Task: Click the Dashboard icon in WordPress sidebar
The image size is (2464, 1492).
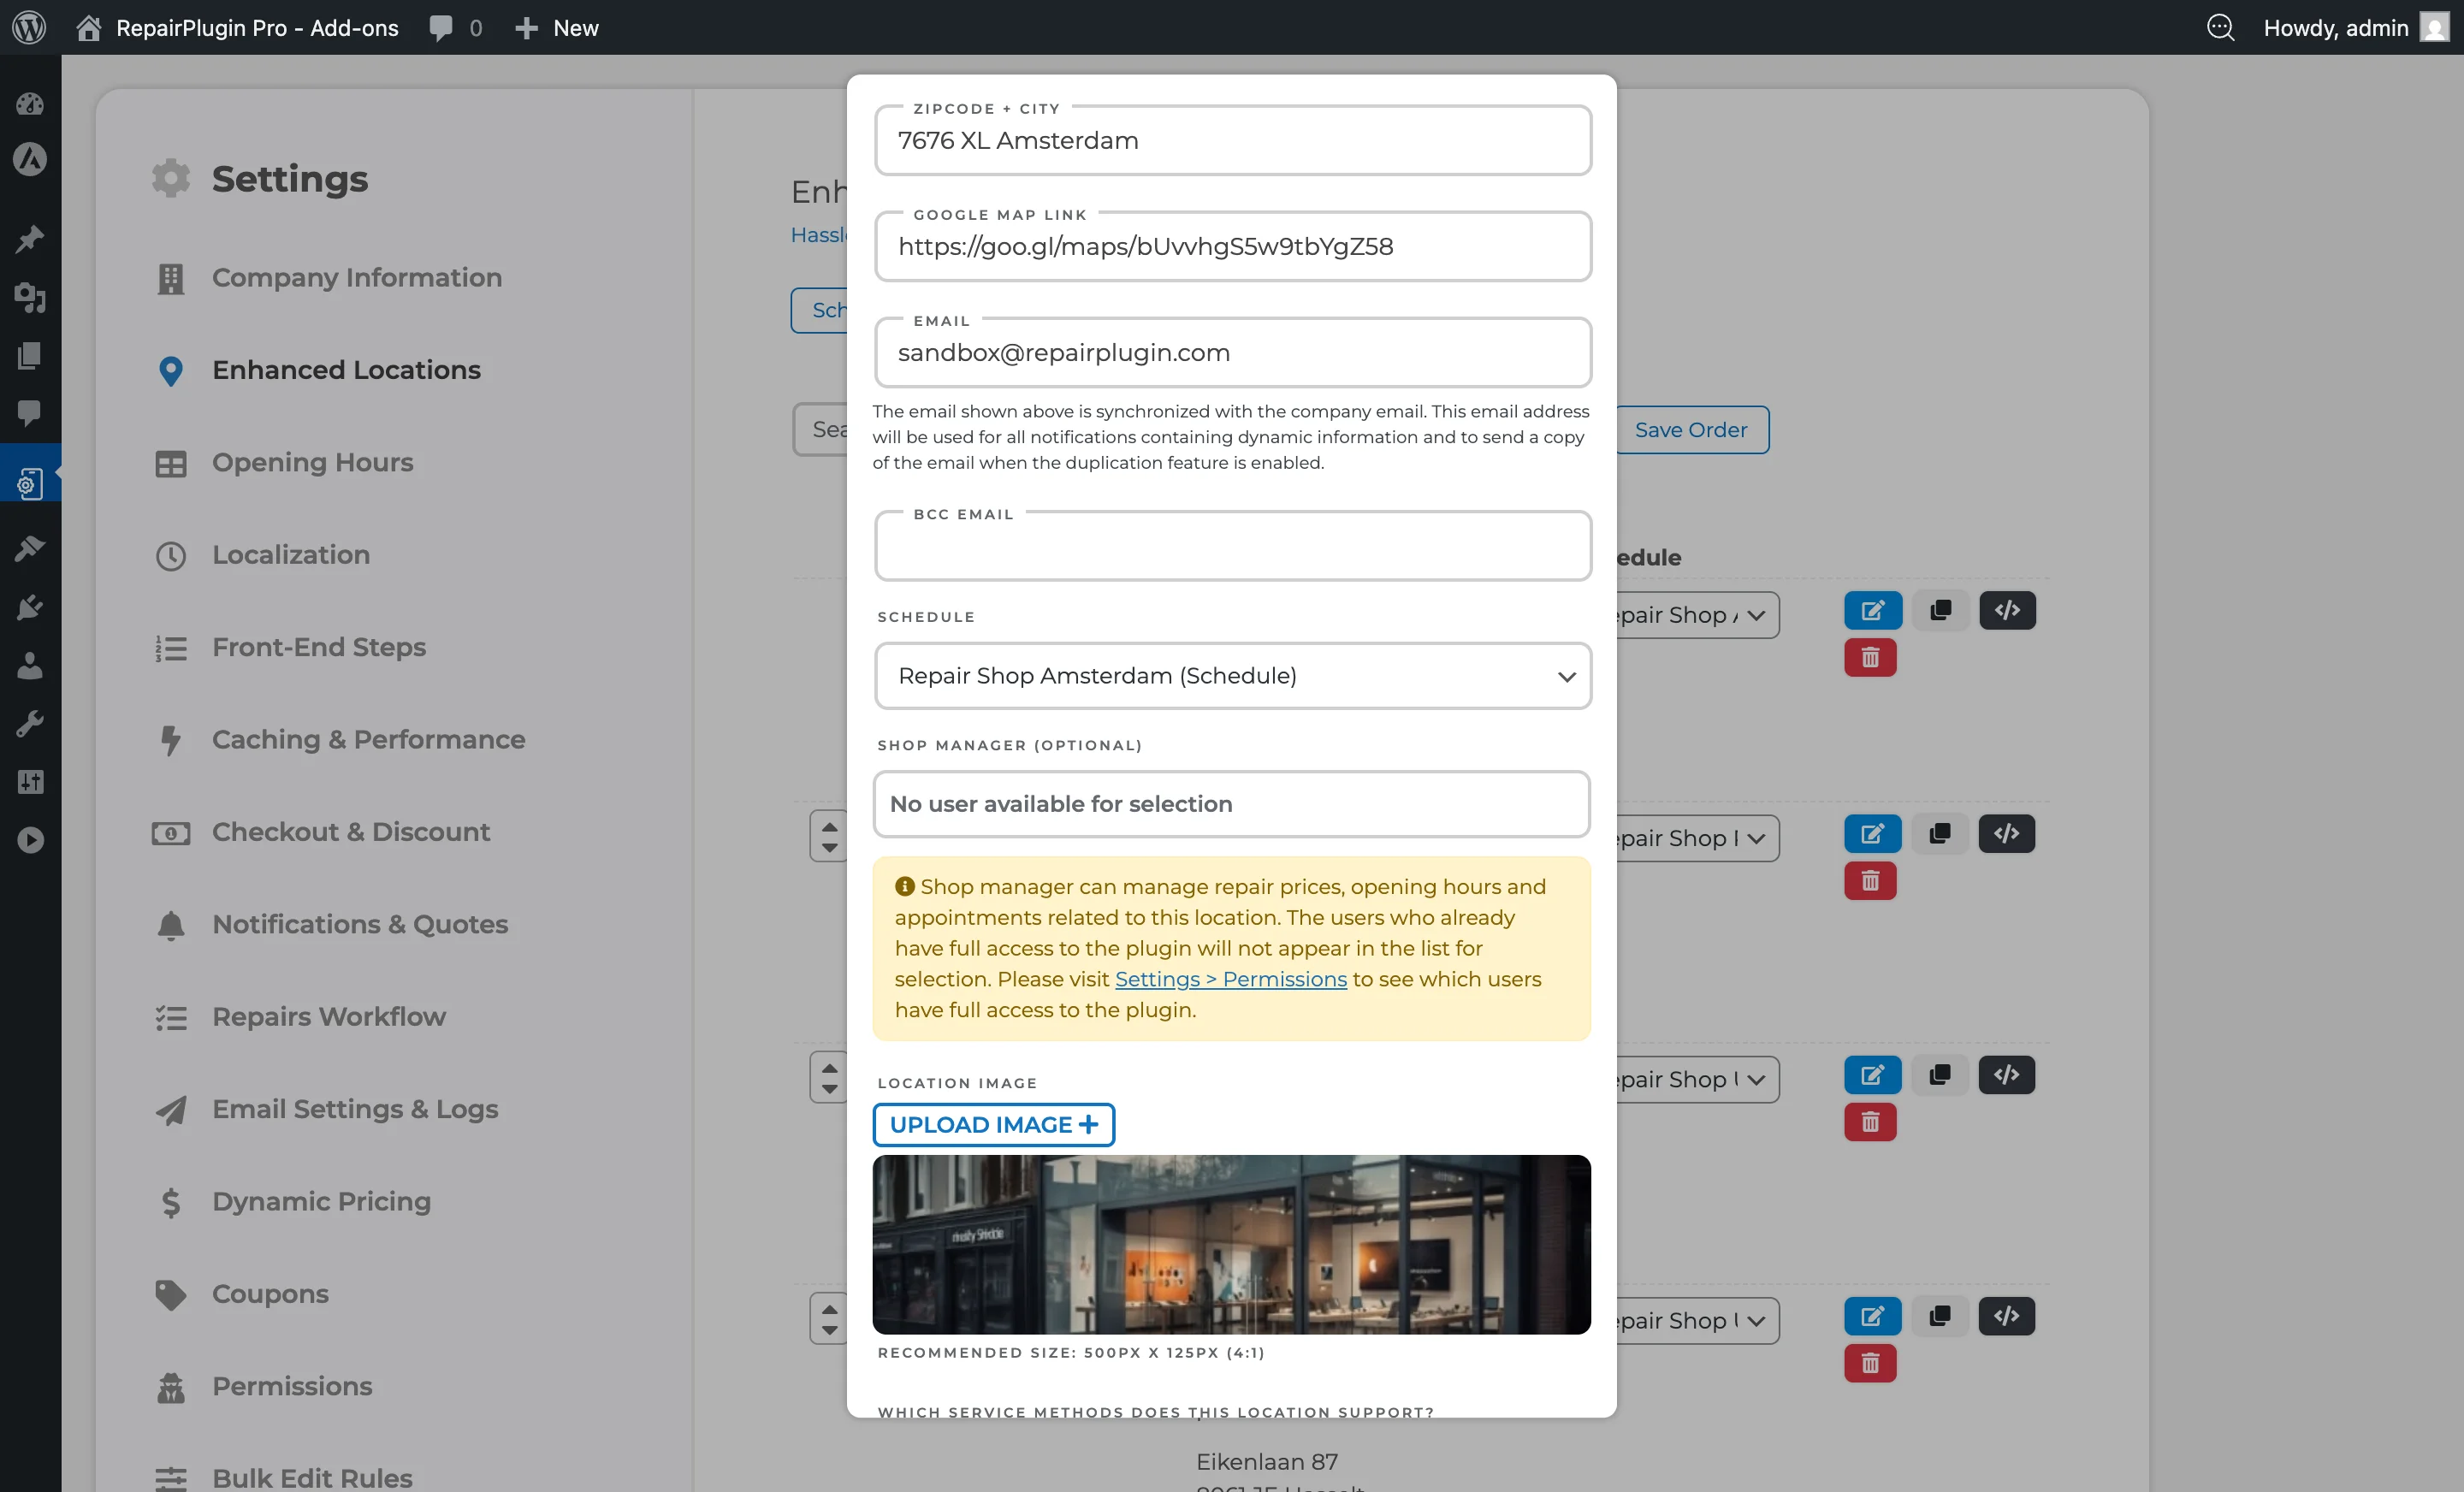Action: [30, 103]
